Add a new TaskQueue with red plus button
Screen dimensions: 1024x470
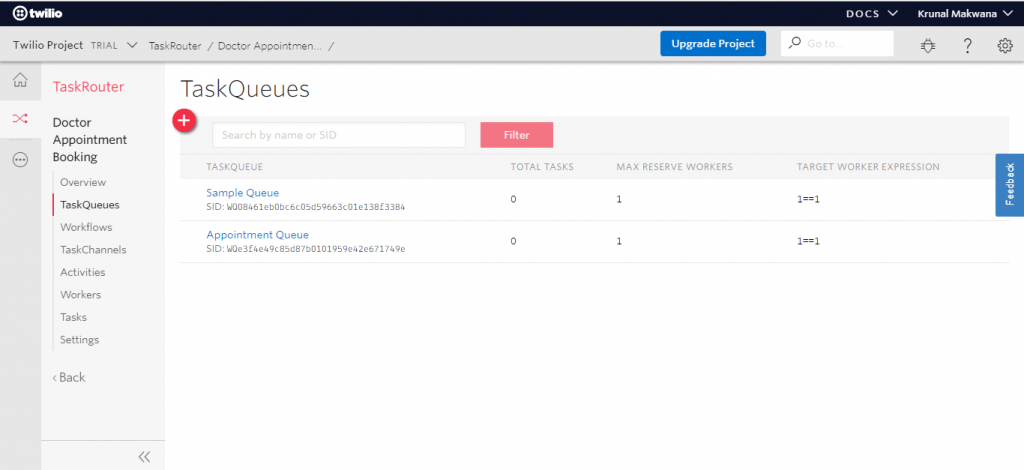(x=184, y=120)
